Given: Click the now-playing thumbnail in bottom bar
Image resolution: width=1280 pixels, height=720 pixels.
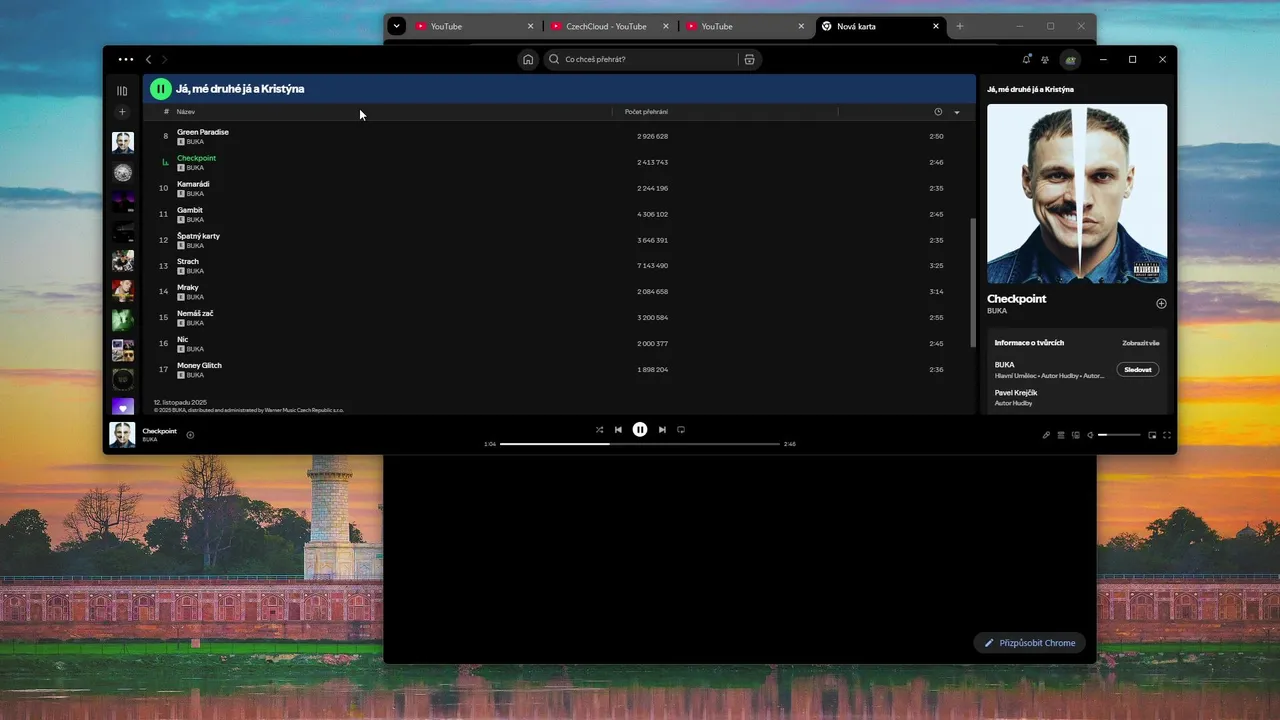Looking at the screenshot, I should 122,435.
